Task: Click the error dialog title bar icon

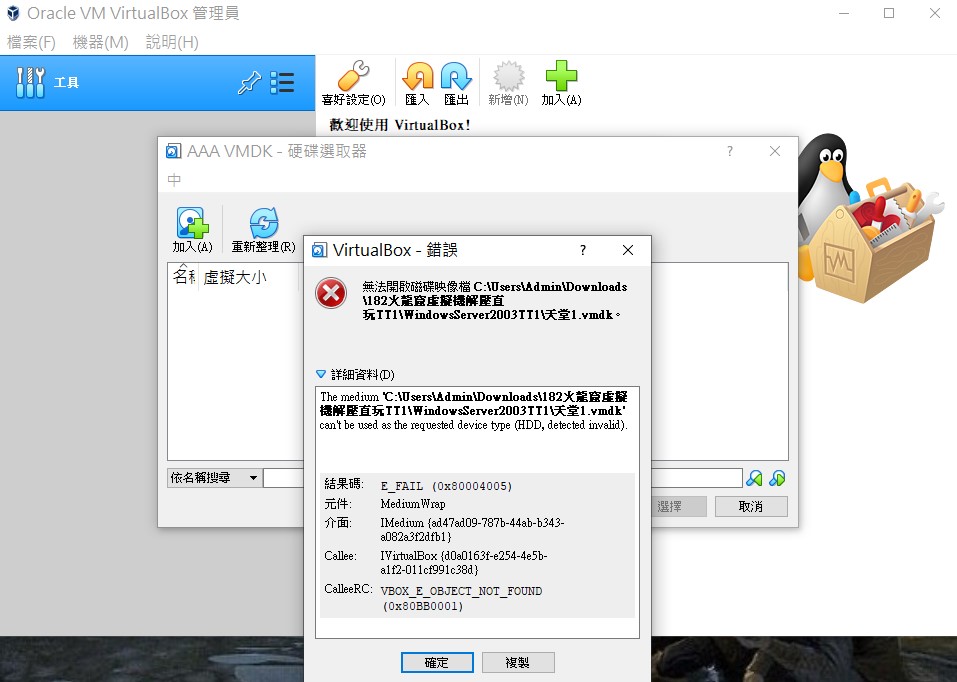Action: pos(319,250)
